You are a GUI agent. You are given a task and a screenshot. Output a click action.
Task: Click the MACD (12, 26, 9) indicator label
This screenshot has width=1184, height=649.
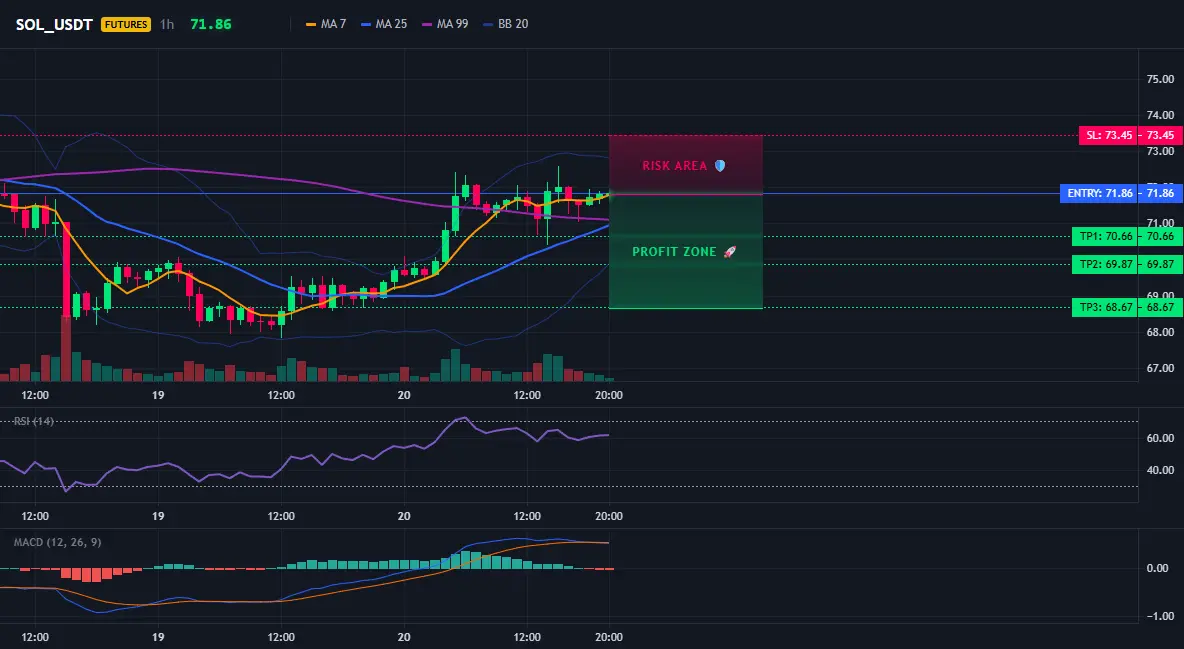[57, 542]
